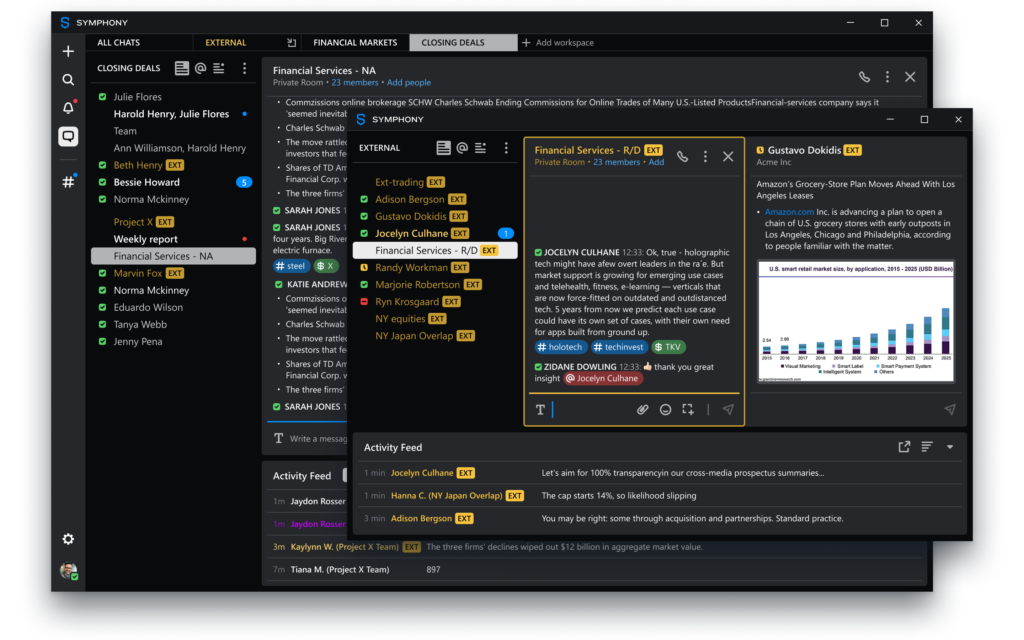Switch to the All Chats tab
The width and height of the screenshot is (1024, 640).
(x=118, y=43)
